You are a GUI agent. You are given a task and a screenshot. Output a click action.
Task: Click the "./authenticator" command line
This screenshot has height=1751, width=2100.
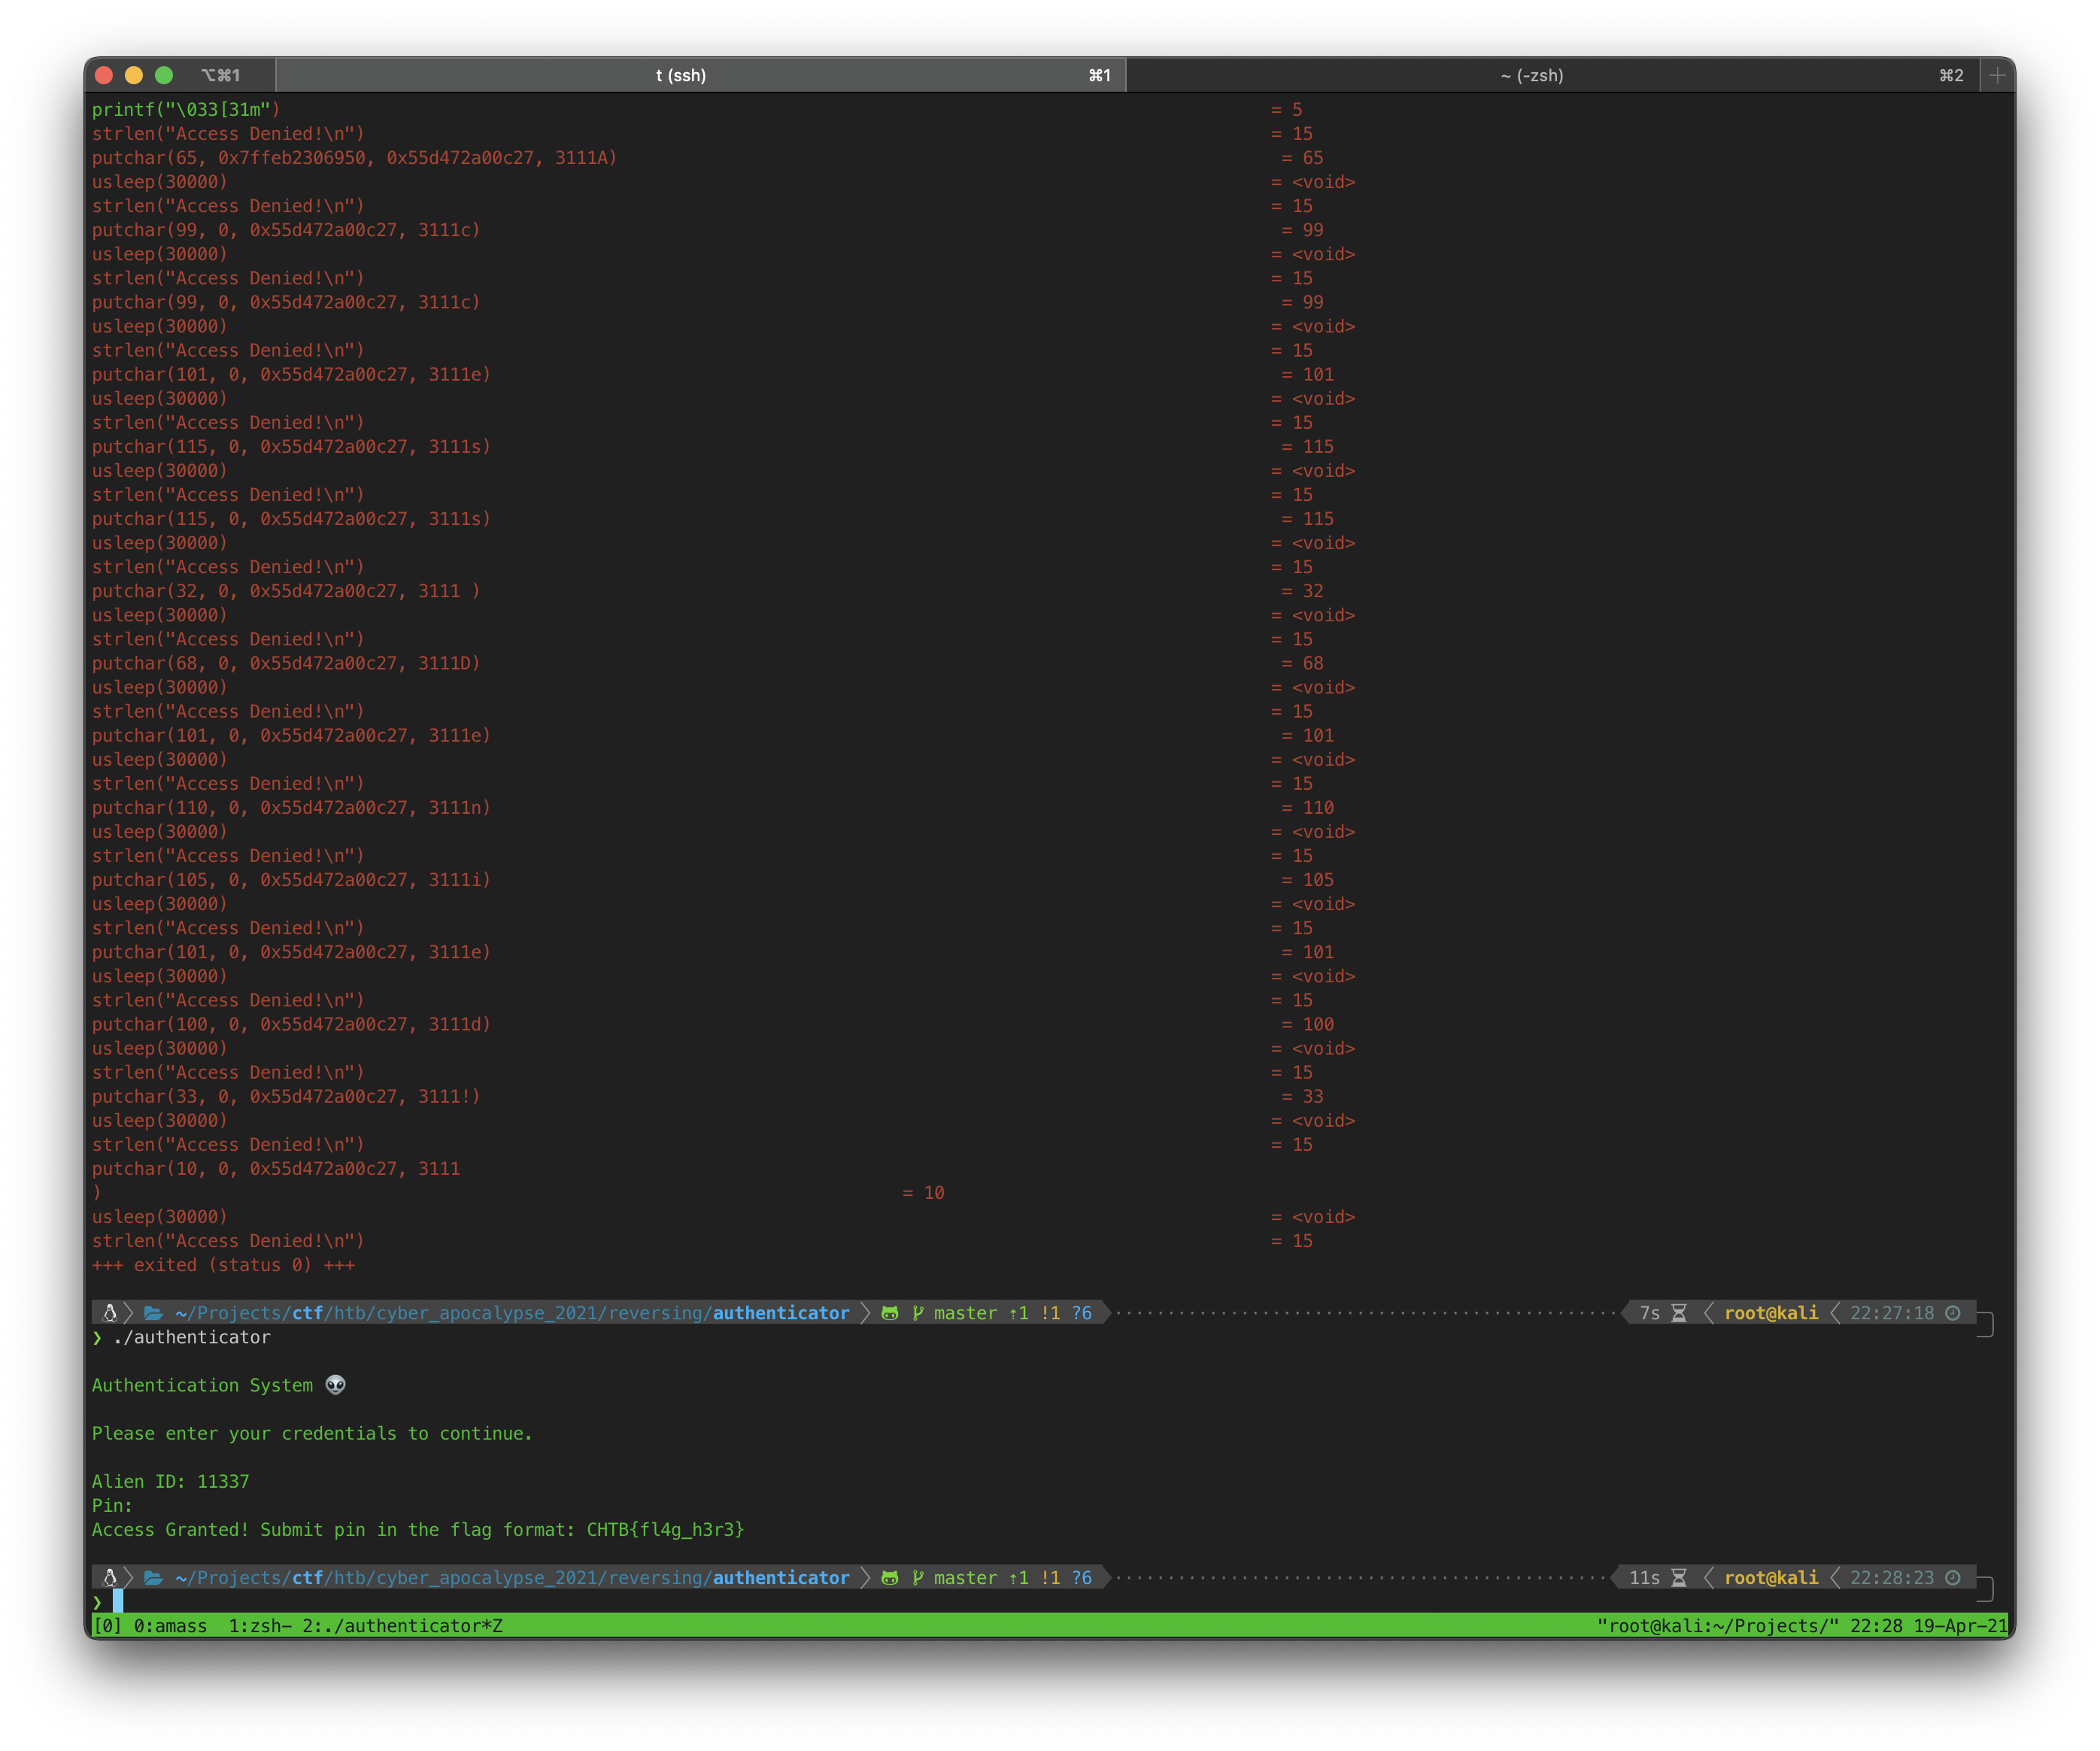192,1337
